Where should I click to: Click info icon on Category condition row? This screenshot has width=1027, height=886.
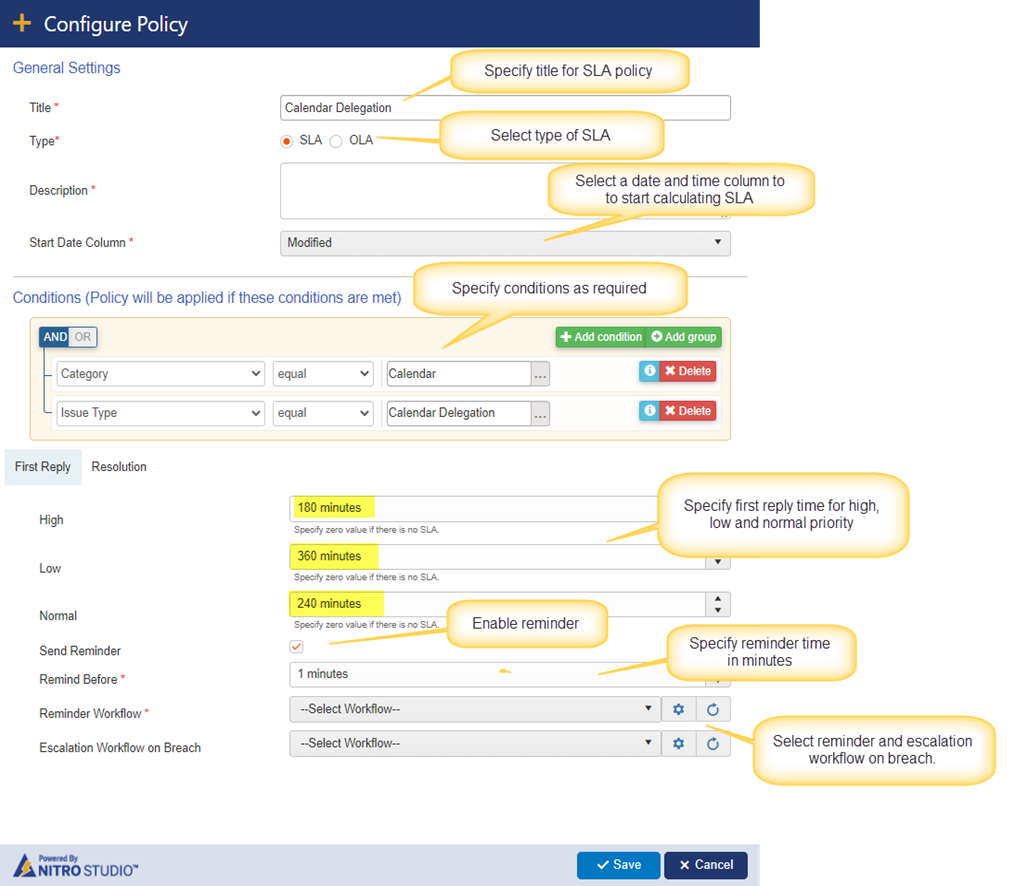coord(649,371)
